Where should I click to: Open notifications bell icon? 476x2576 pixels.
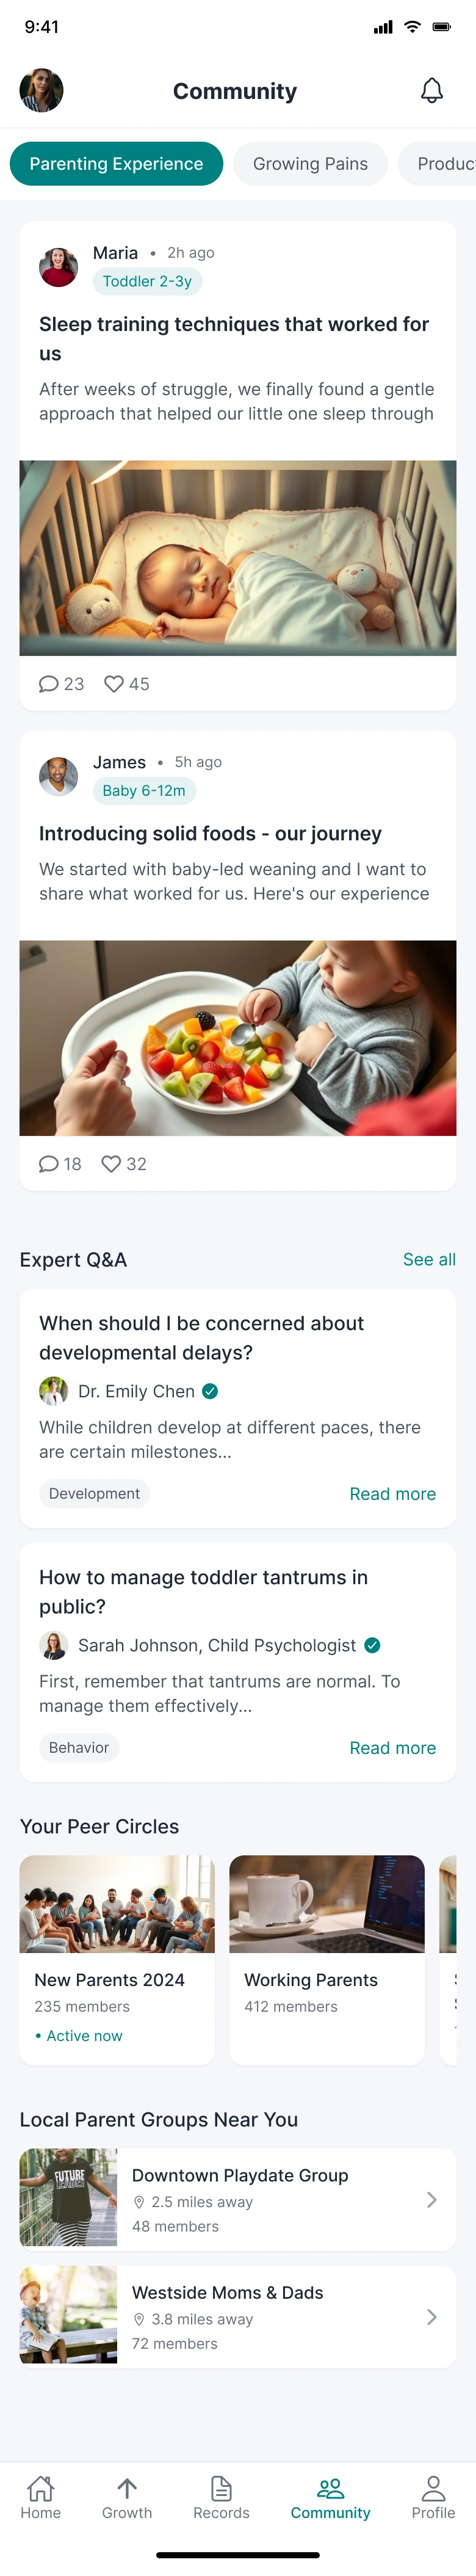[x=431, y=91]
